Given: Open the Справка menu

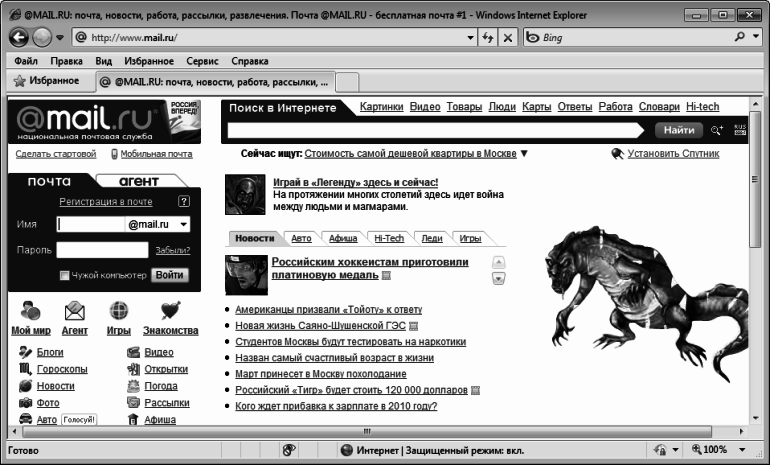Looking at the screenshot, I should pos(249,61).
